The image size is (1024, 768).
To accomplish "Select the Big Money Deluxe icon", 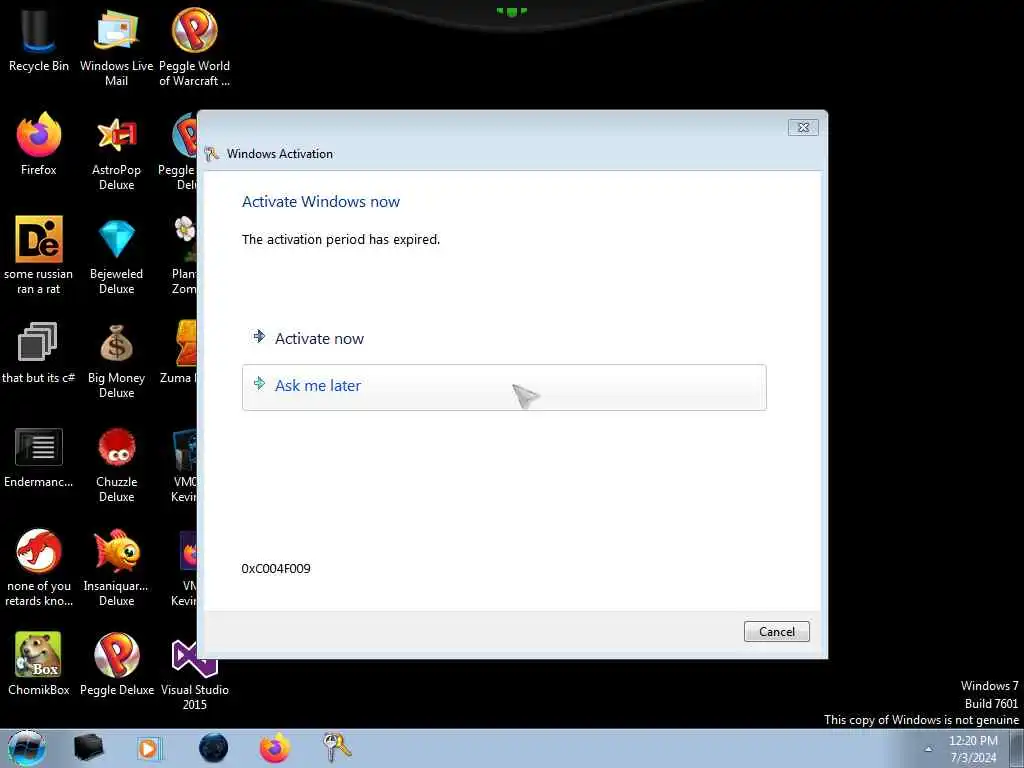I will 116,360.
